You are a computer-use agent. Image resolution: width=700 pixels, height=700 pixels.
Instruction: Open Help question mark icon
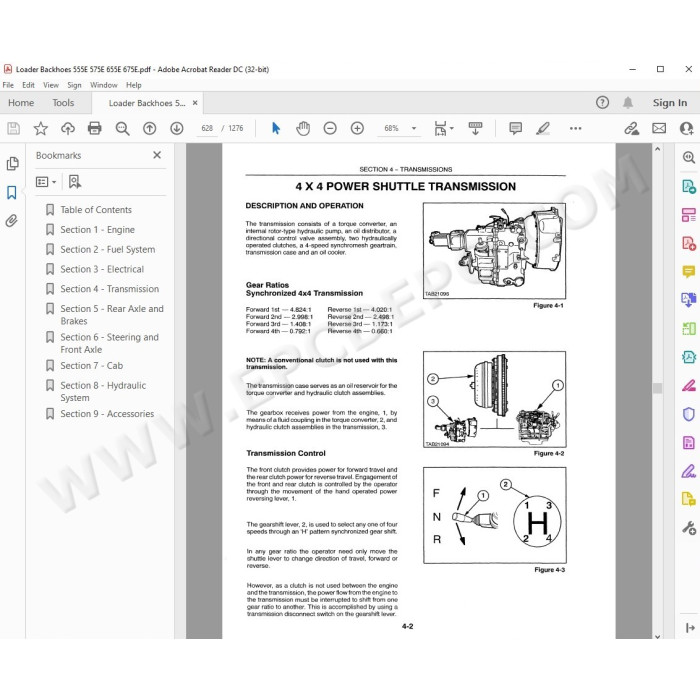pos(602,103)
